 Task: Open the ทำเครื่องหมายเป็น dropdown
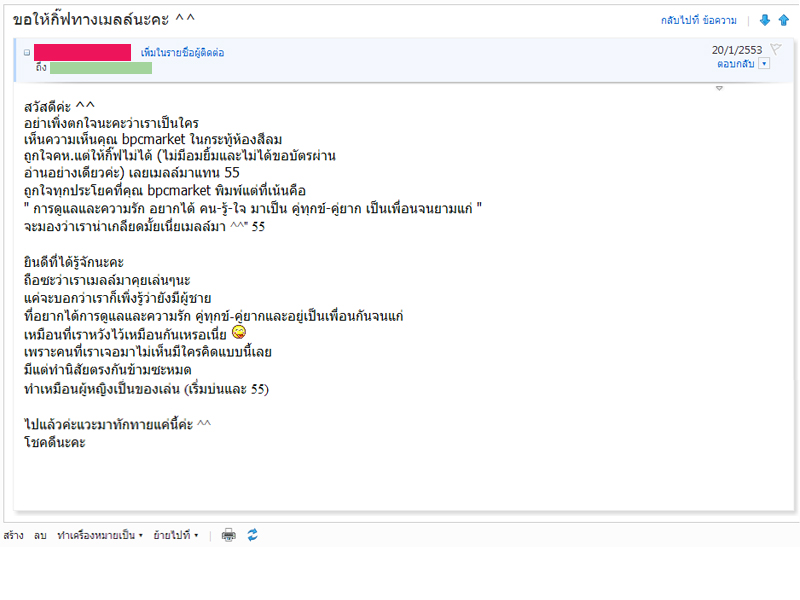click(100, 535)
